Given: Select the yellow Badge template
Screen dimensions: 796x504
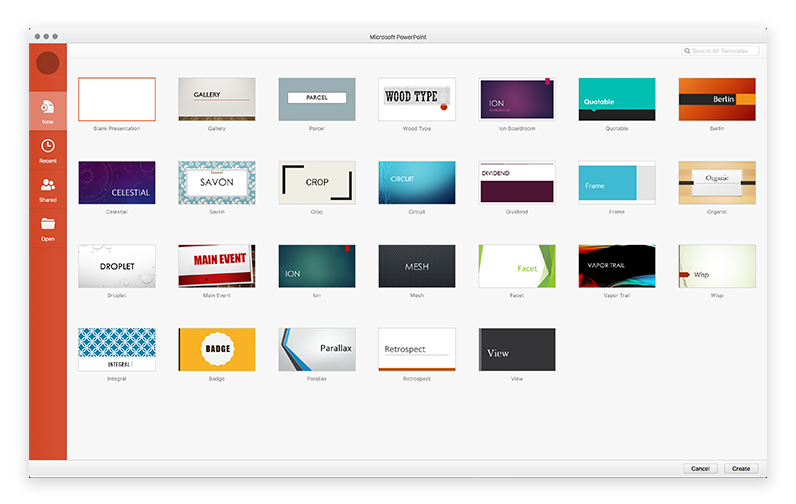Looking at the screenshot, I should [x=216, y=349].
